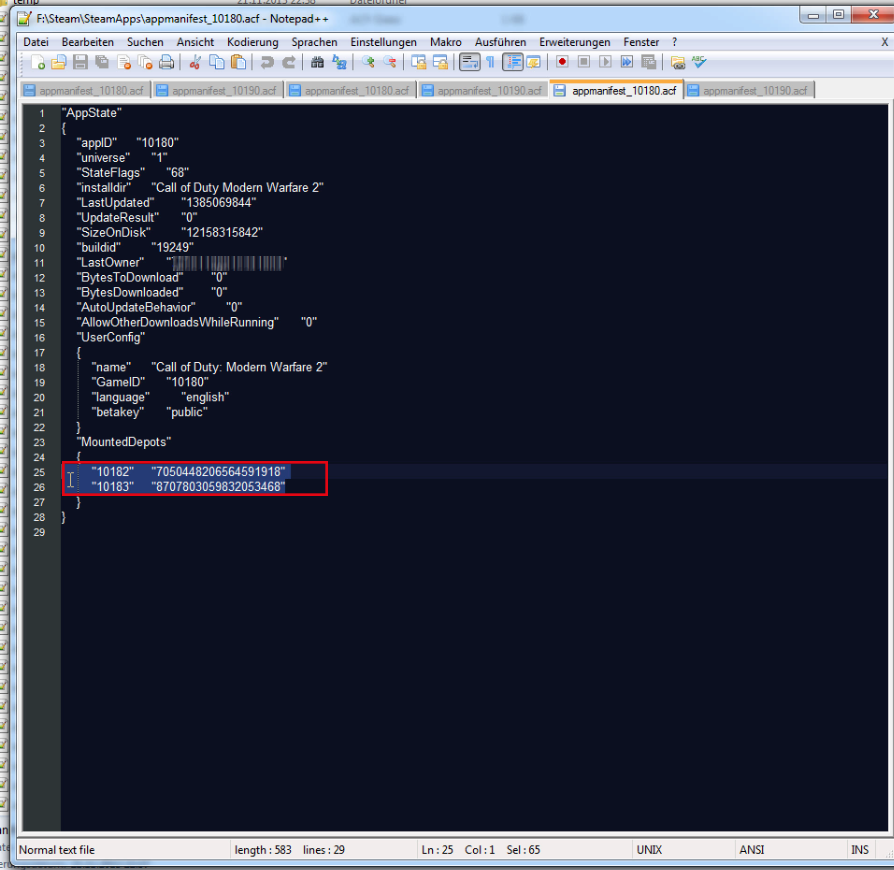Click the "AppState" text on line 1
Image resolution: width=894 pixels, height=870 pixels.
pos(92,113)
